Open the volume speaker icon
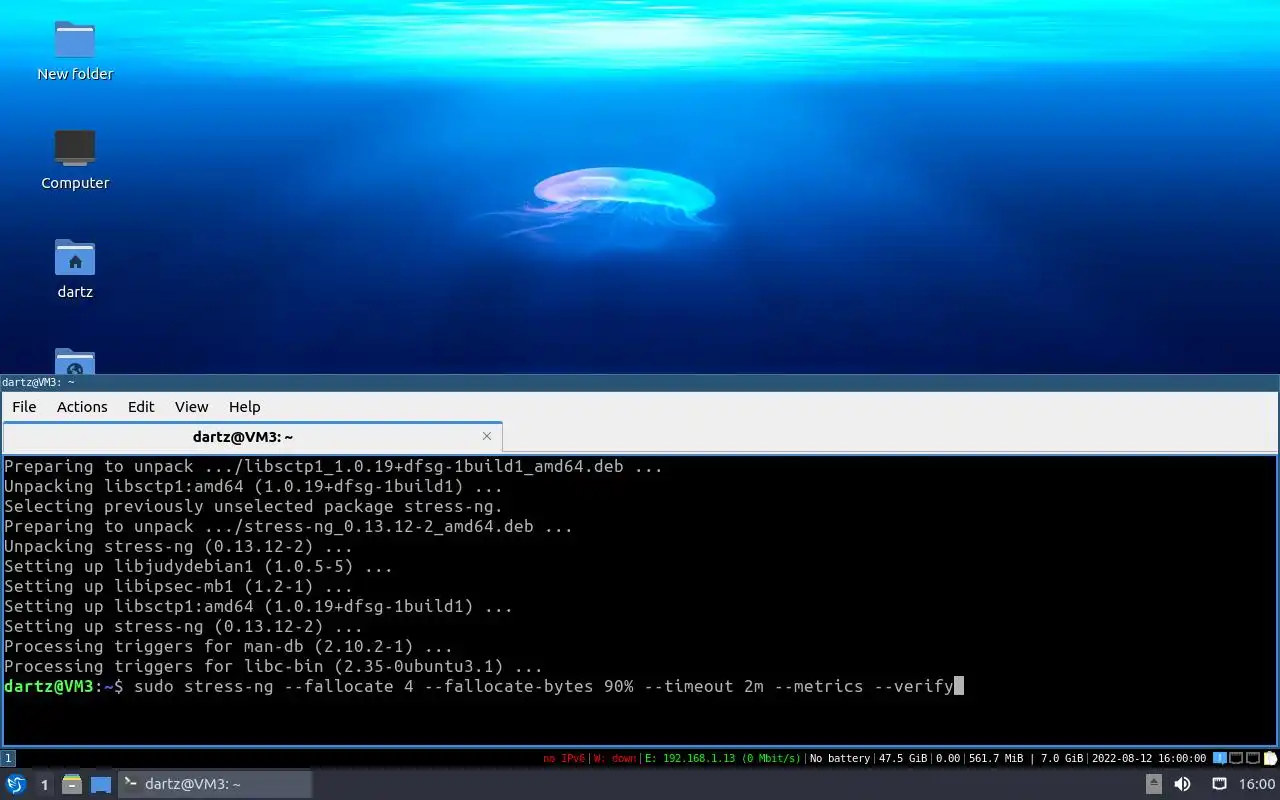The width and height of the screenshot is (1280, 800). (1182, 784)
